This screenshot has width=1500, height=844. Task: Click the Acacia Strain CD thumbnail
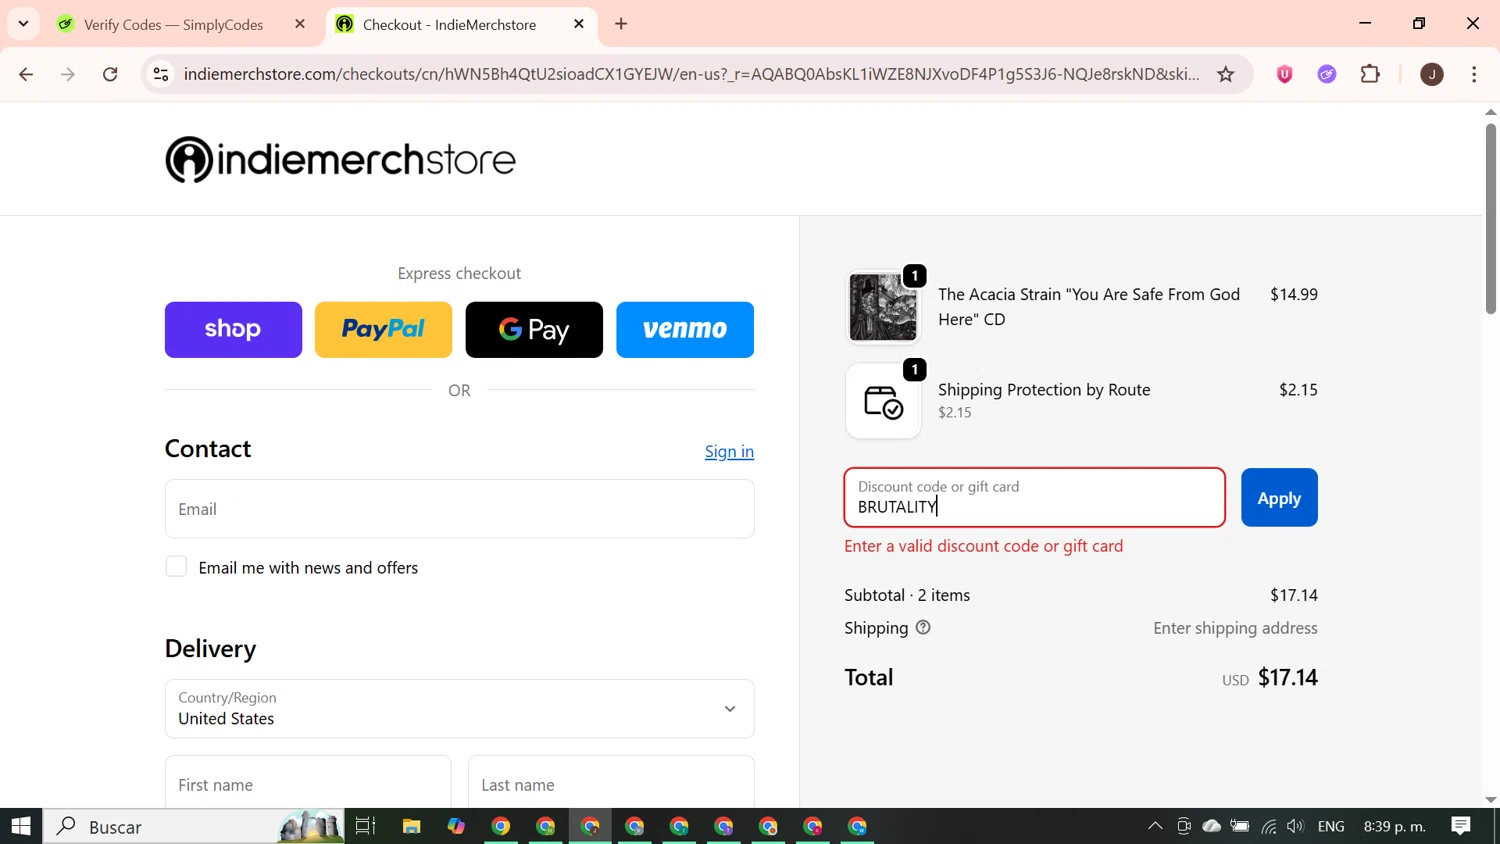pyautogui.click(x=883, y=307)
